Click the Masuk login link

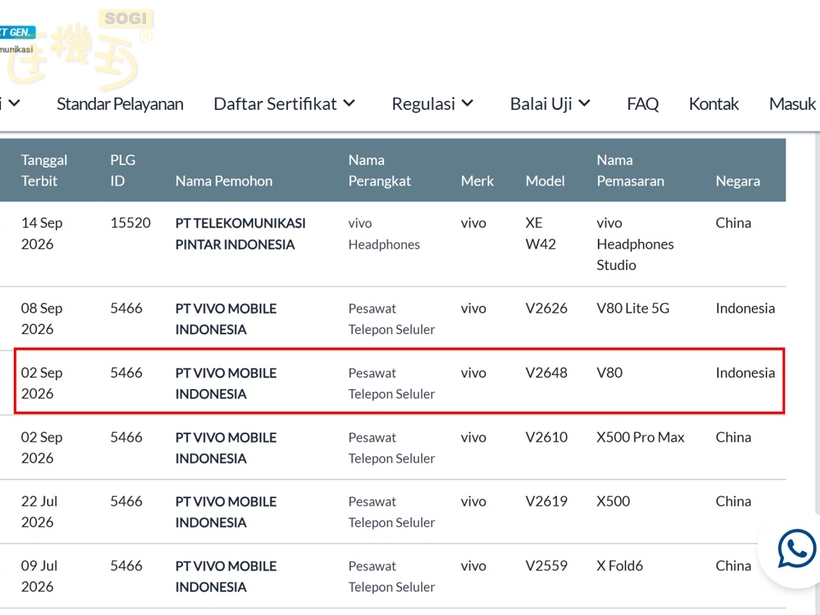[792, 104]
